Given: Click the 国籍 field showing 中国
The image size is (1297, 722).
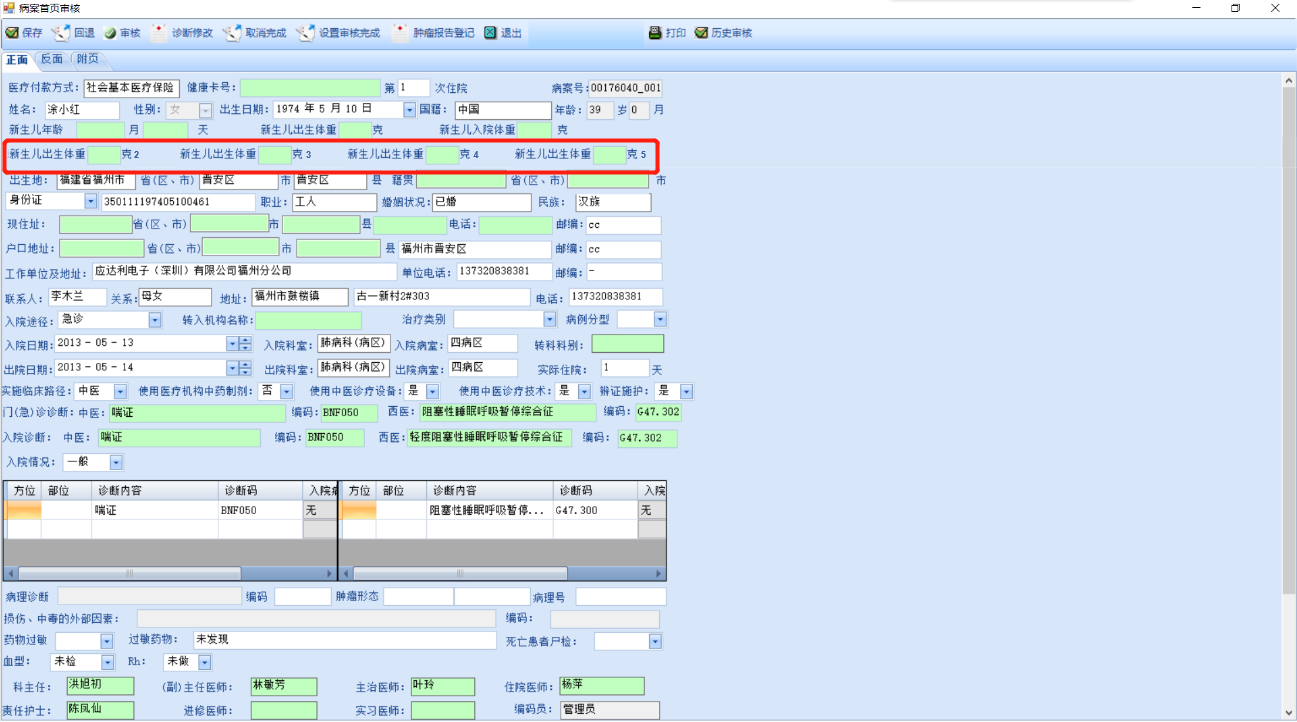Looking at the screenshot, I should pos(503,110).
